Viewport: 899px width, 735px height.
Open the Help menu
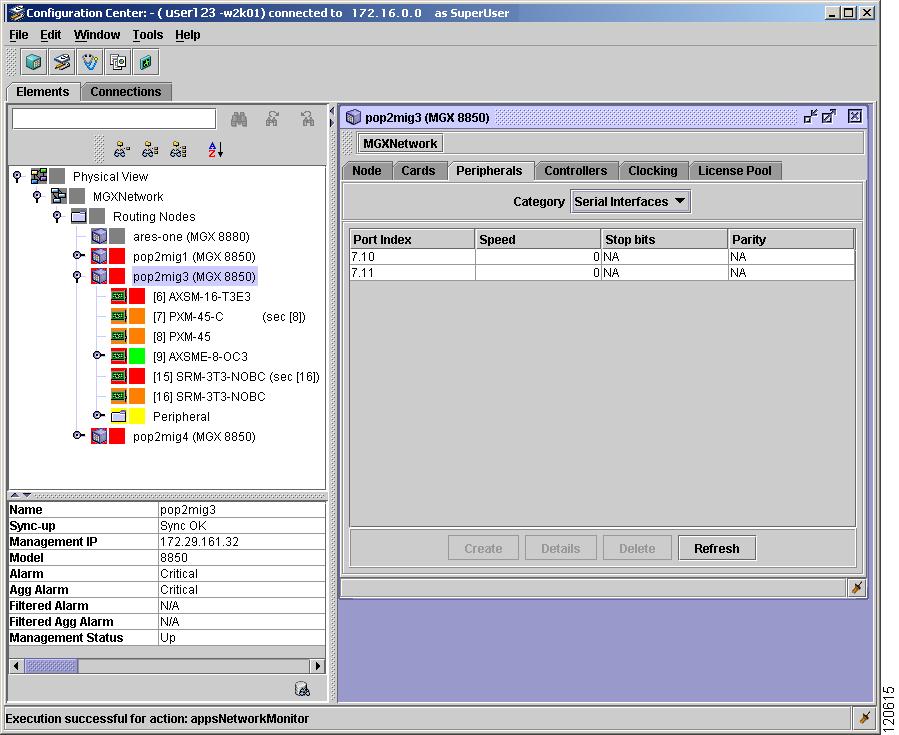coord(187,35)
